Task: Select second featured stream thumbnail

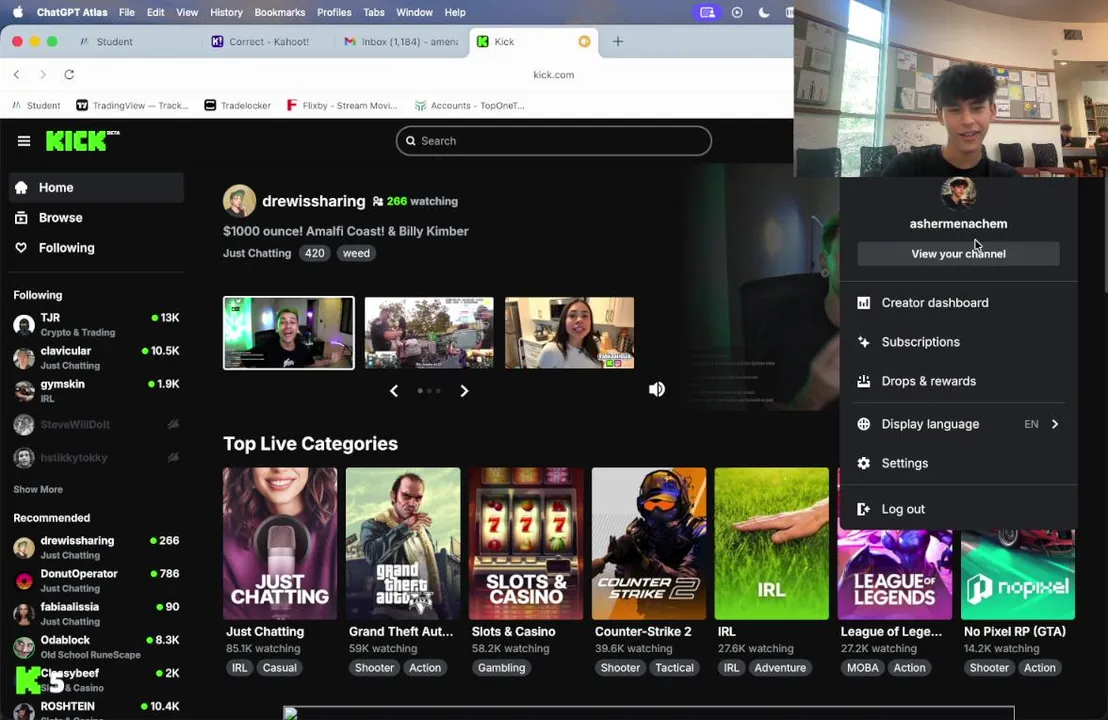Action: pyautogui.click(x=429, y=333)
